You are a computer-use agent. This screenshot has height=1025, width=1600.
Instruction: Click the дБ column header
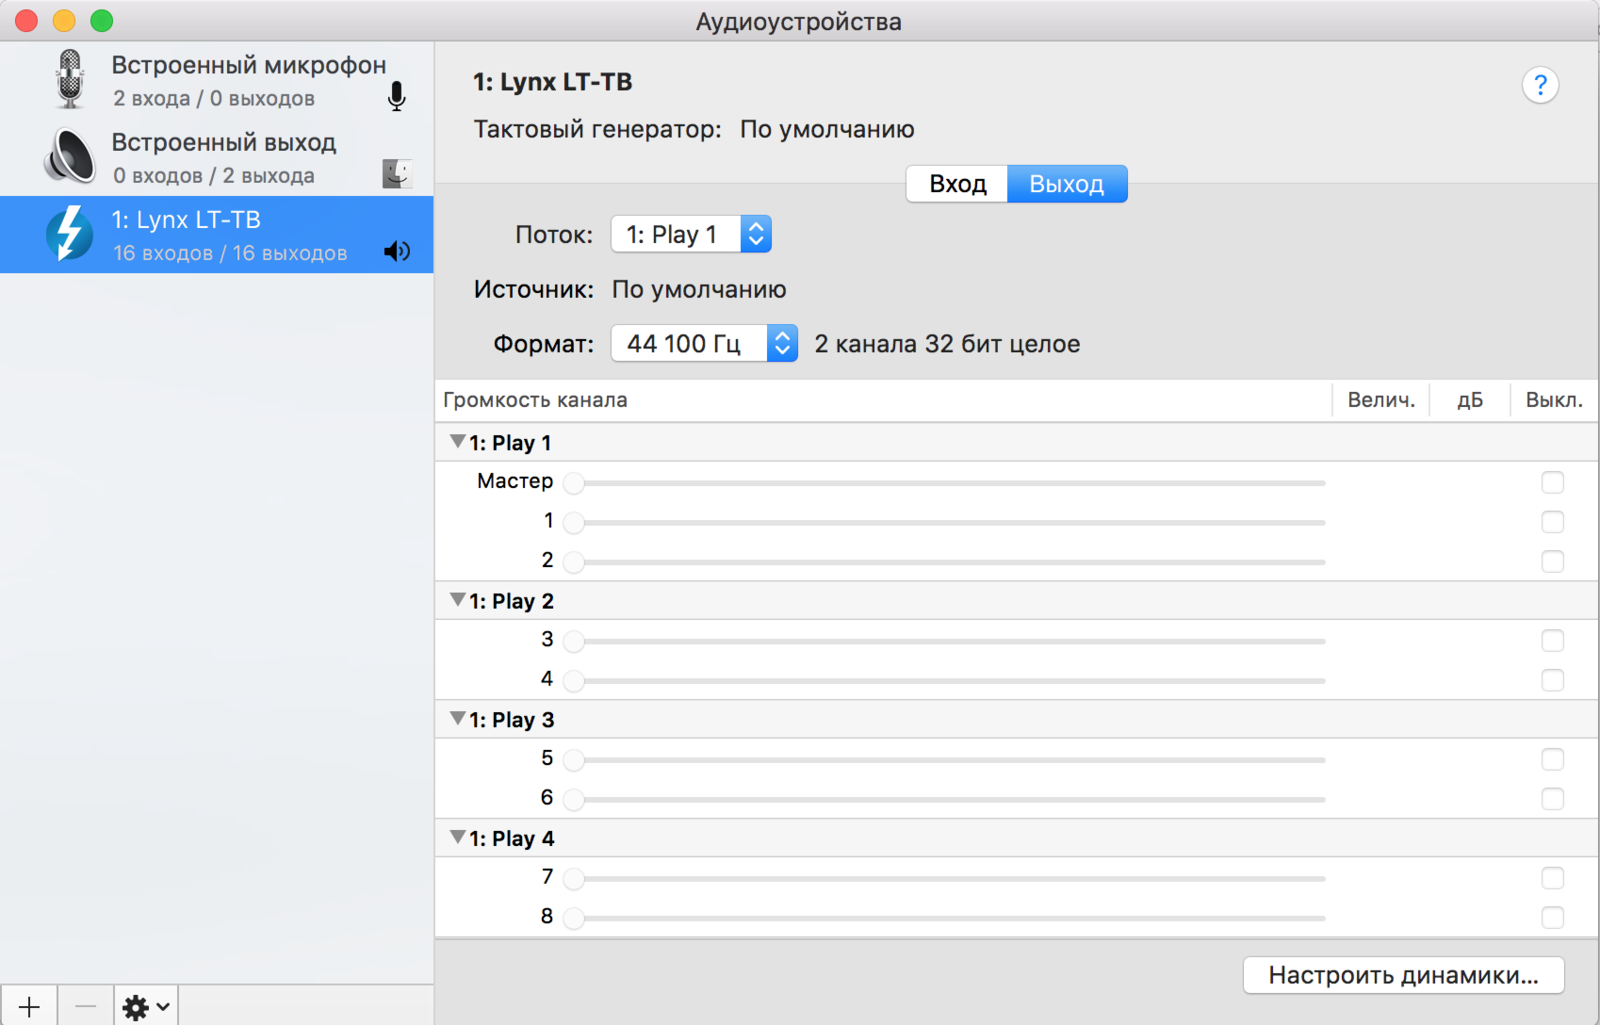(1469, 400)
